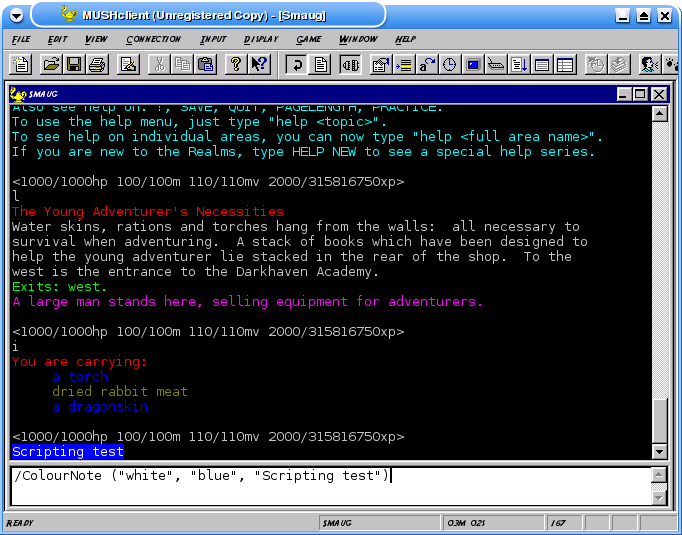Open the notepad editor pencil icon
The image size is (682, 535).
click(x=128, y=65)
